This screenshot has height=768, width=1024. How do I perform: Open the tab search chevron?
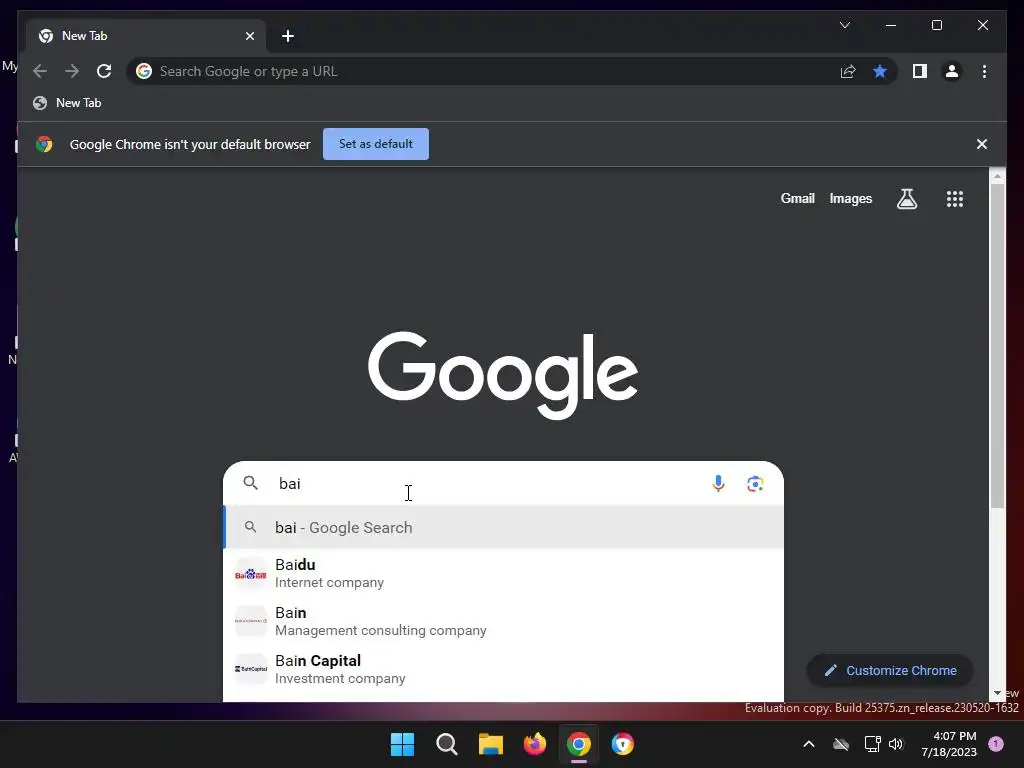844,25
